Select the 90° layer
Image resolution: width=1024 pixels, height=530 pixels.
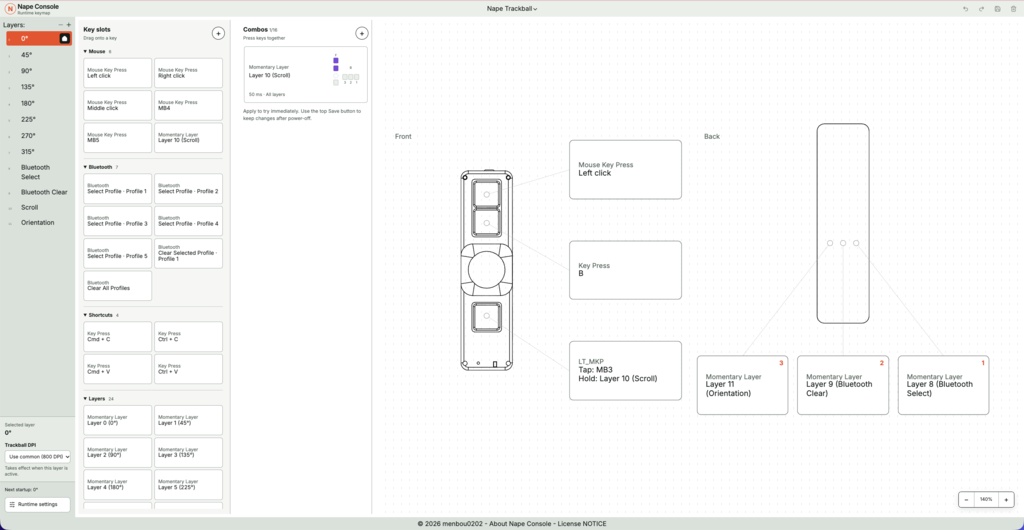click(37, 71)
